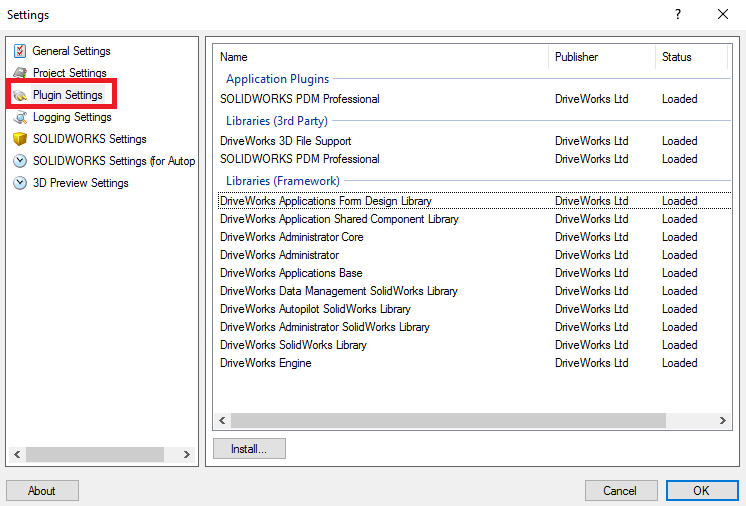Image resolution: width=746 pixels, height=506 pixels.
Task: Click the General Settings checklist icon
Action: pos(20,50)
